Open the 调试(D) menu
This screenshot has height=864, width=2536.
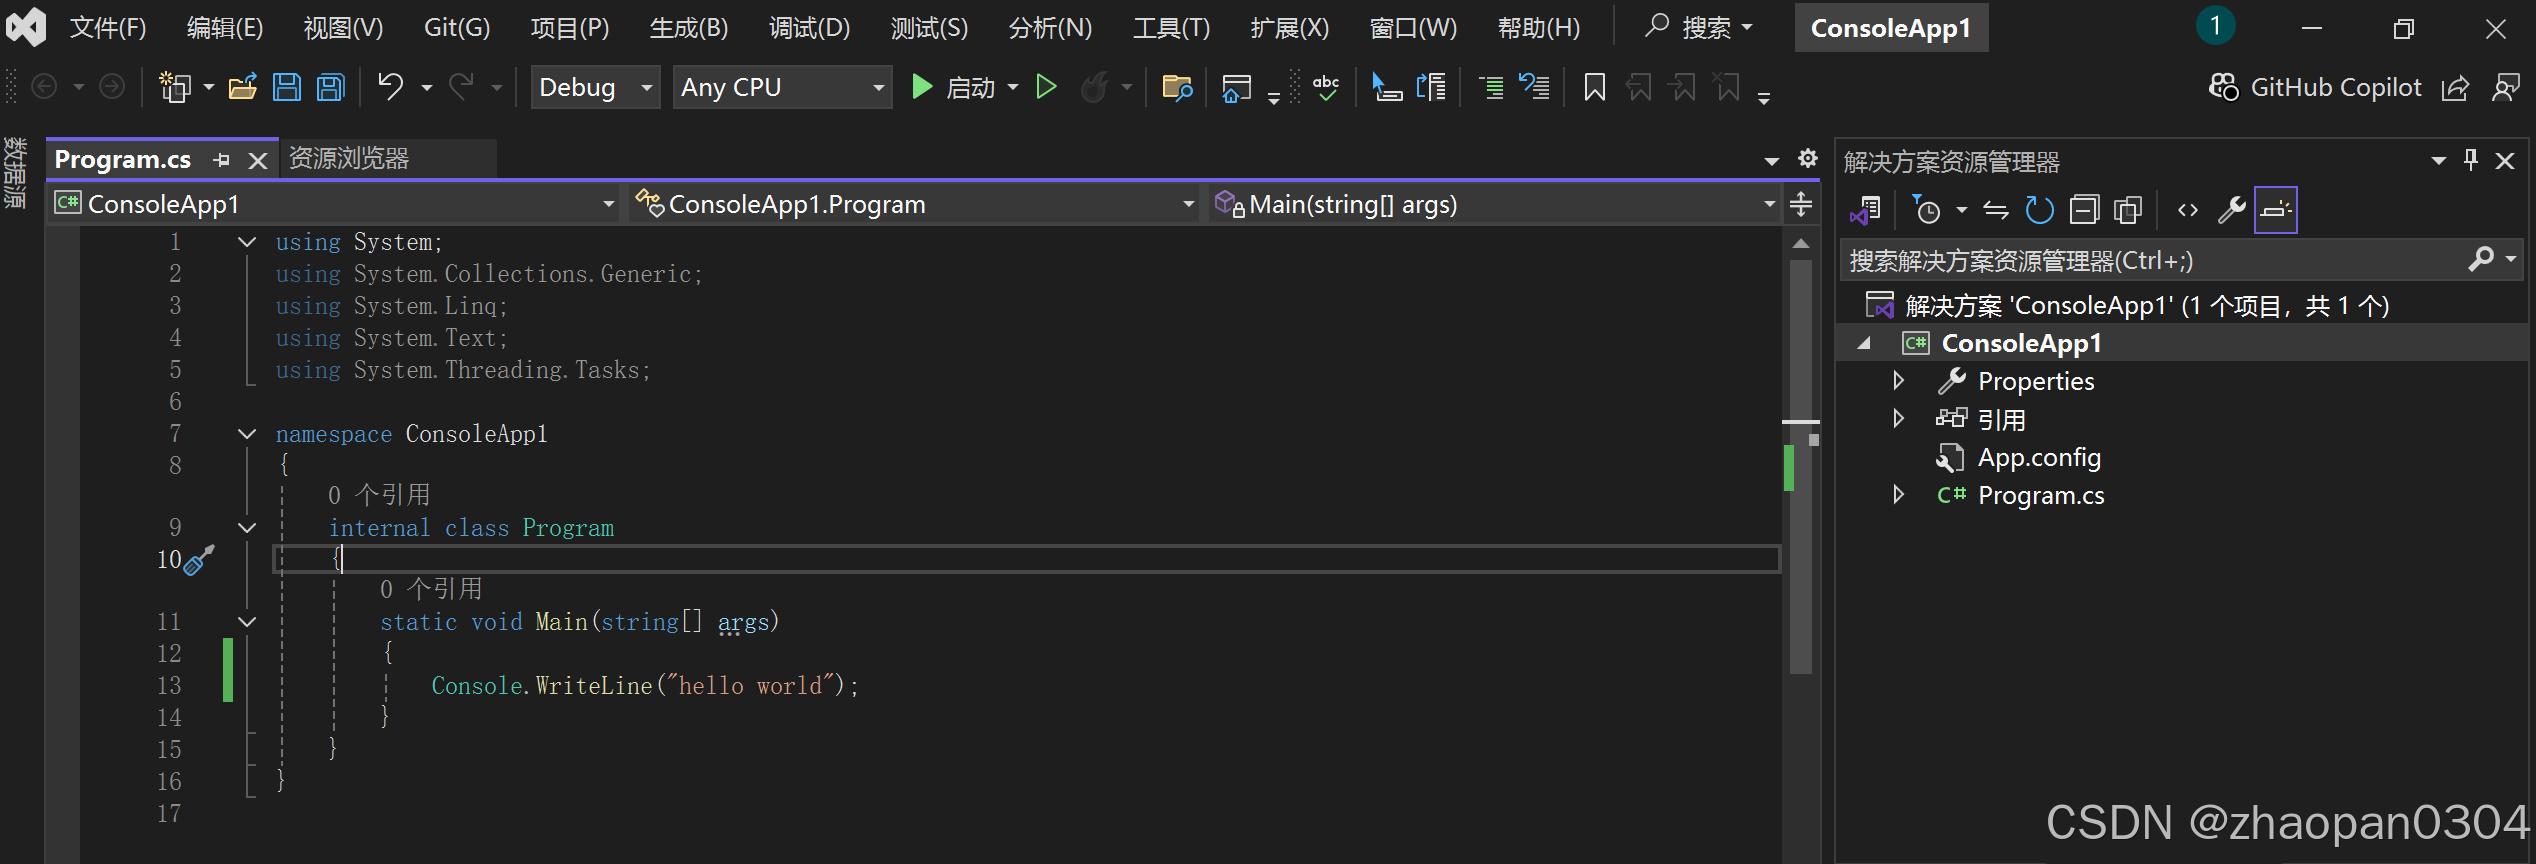(809, 28)
